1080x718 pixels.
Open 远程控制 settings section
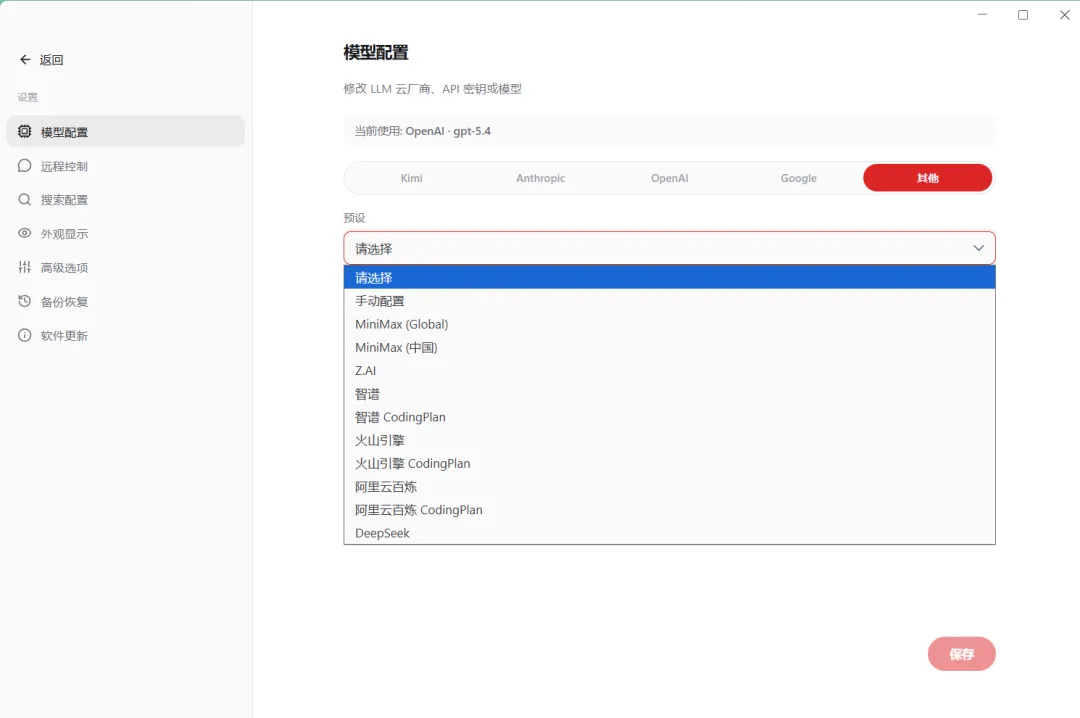(126, 166)
